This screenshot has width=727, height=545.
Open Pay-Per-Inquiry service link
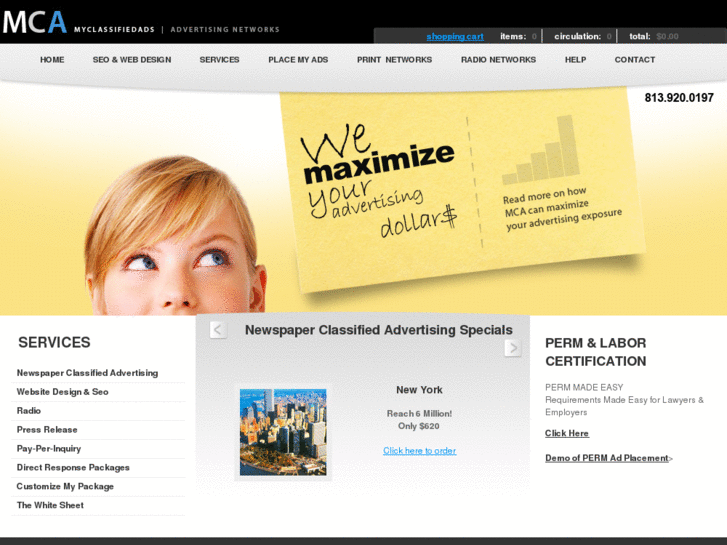point(49,449)
